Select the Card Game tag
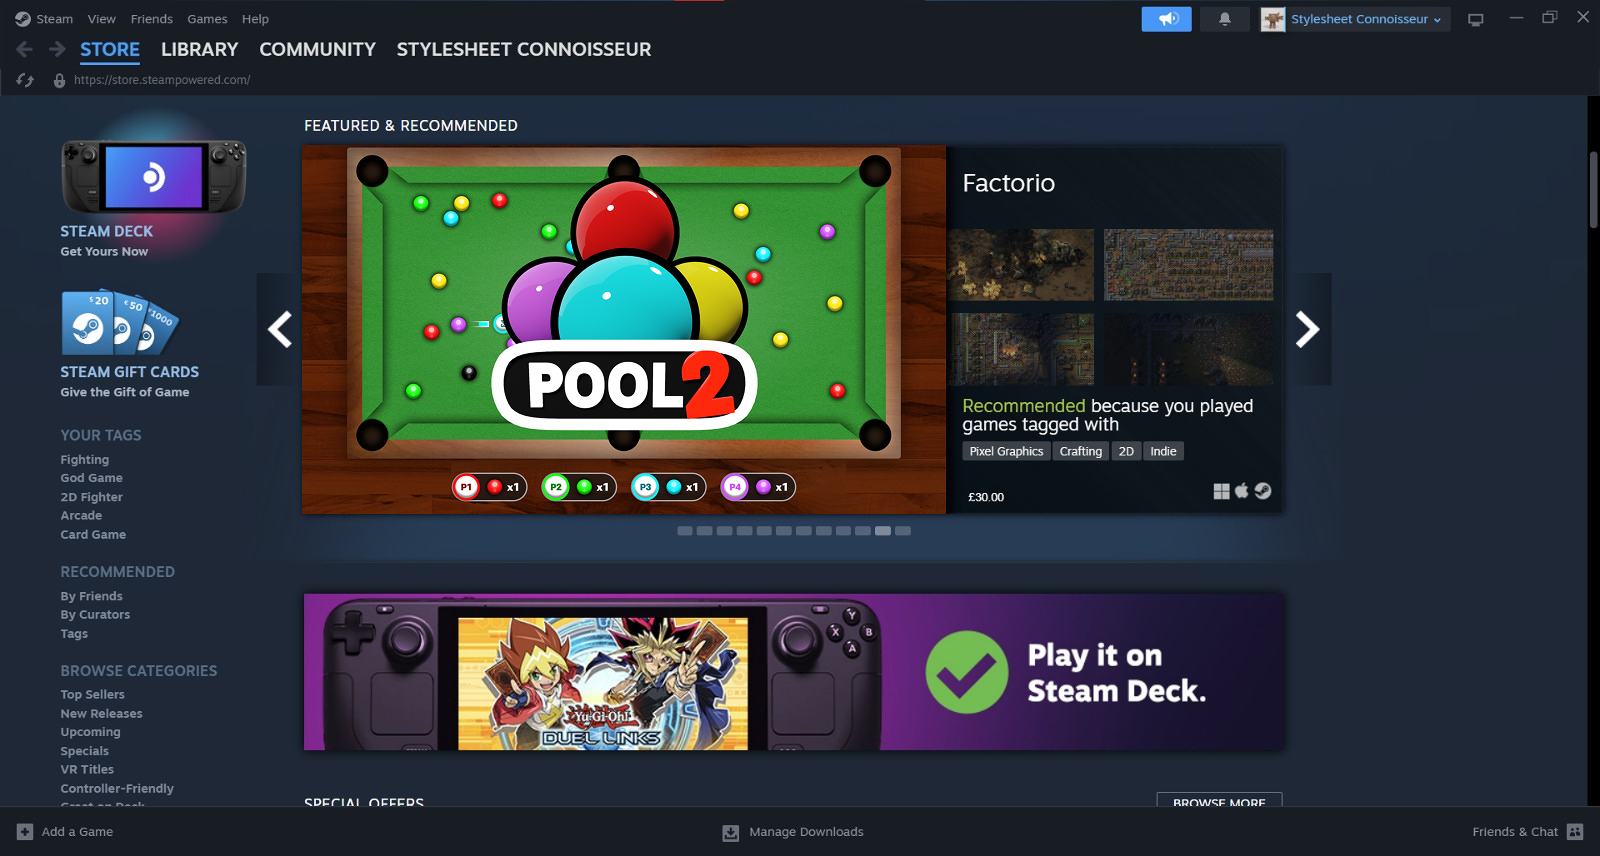This screenshot has height=856, width=1600. 93,535
